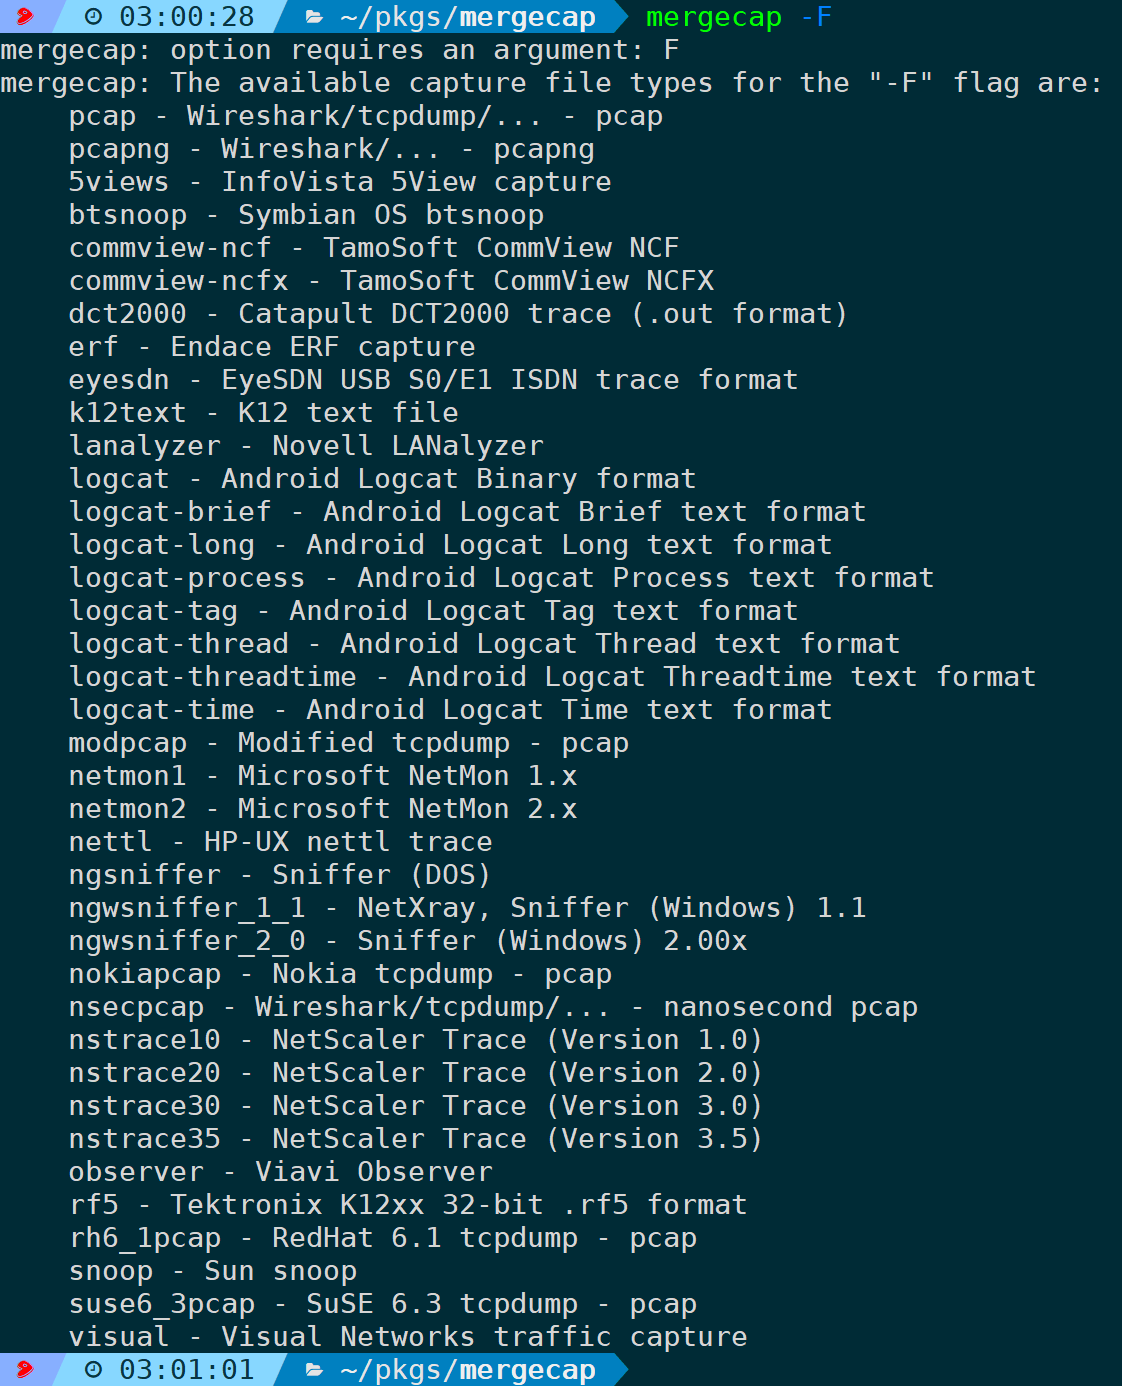Click the clock icon beside 03:00:28

[93, 17]
